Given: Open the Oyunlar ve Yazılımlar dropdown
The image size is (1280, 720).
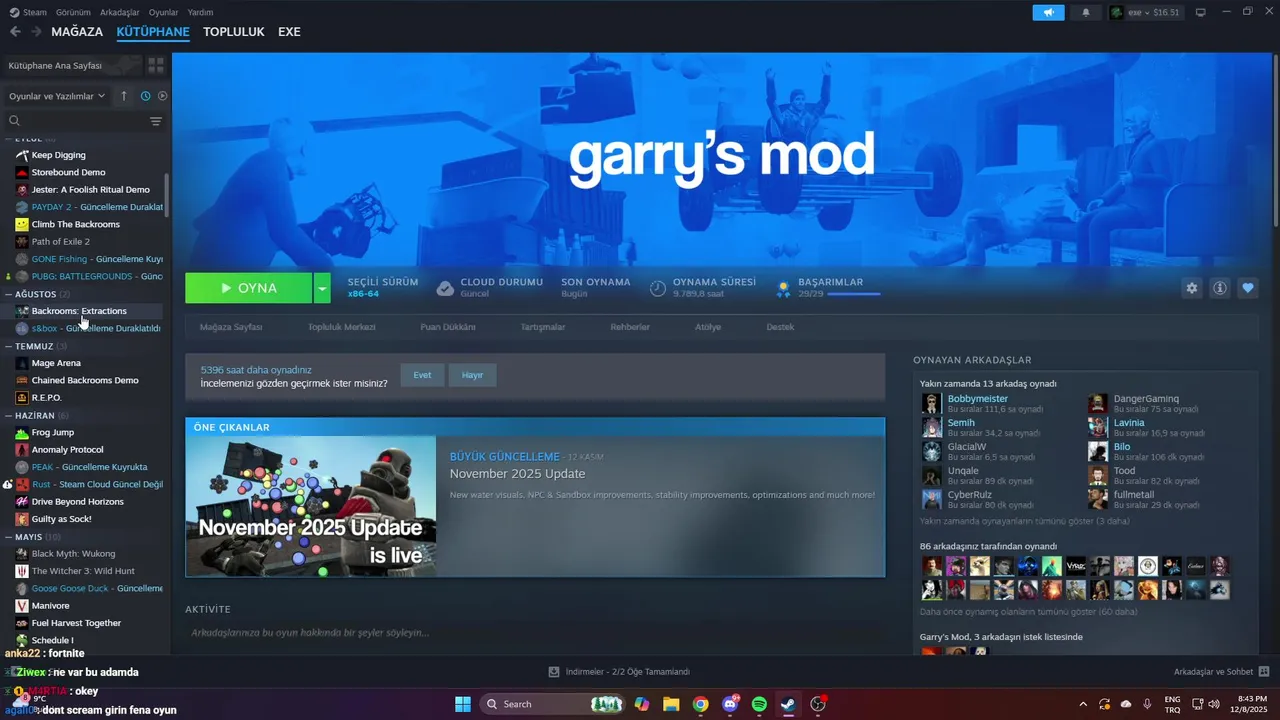Looking at the screenshot, I should (57, 96).
